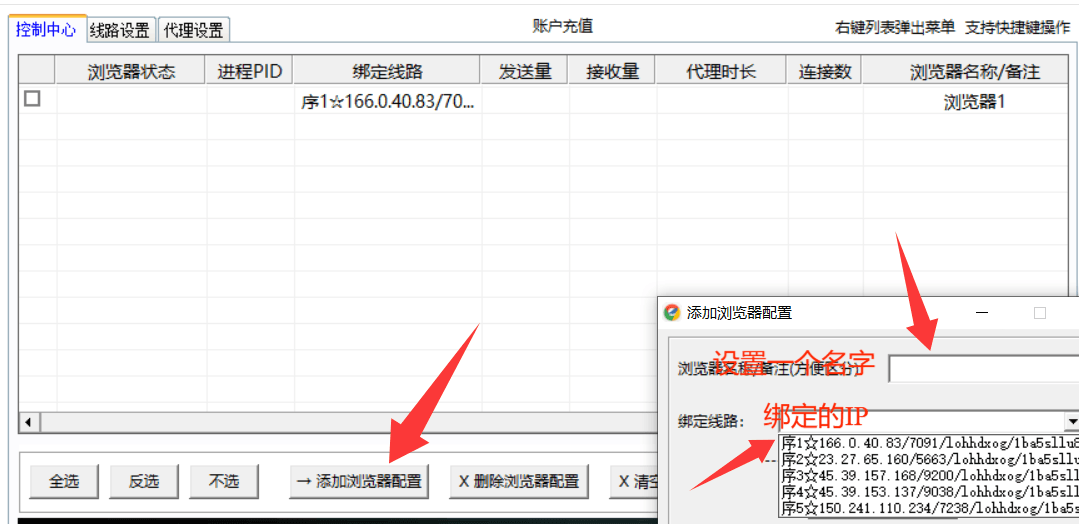Click the 全选 button
This screenshot has width=1079, height=524.
pos(64,481)
